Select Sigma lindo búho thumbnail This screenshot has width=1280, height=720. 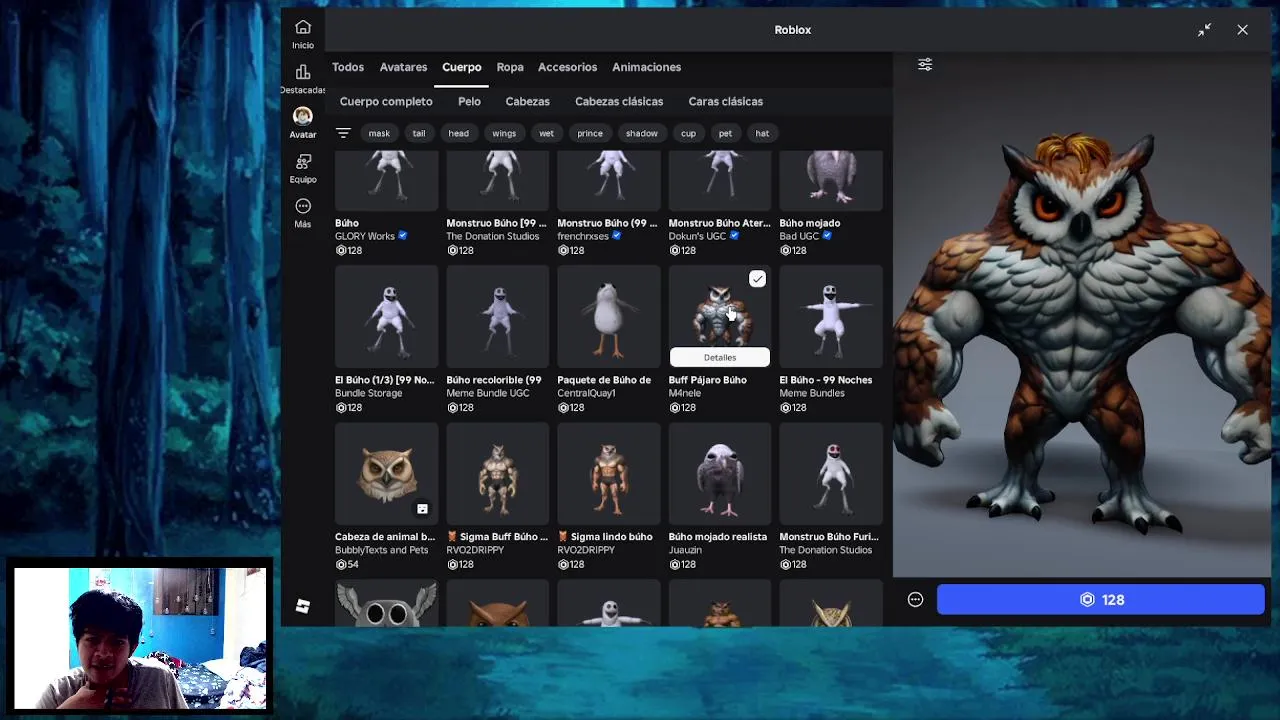[x=608, y=475]
